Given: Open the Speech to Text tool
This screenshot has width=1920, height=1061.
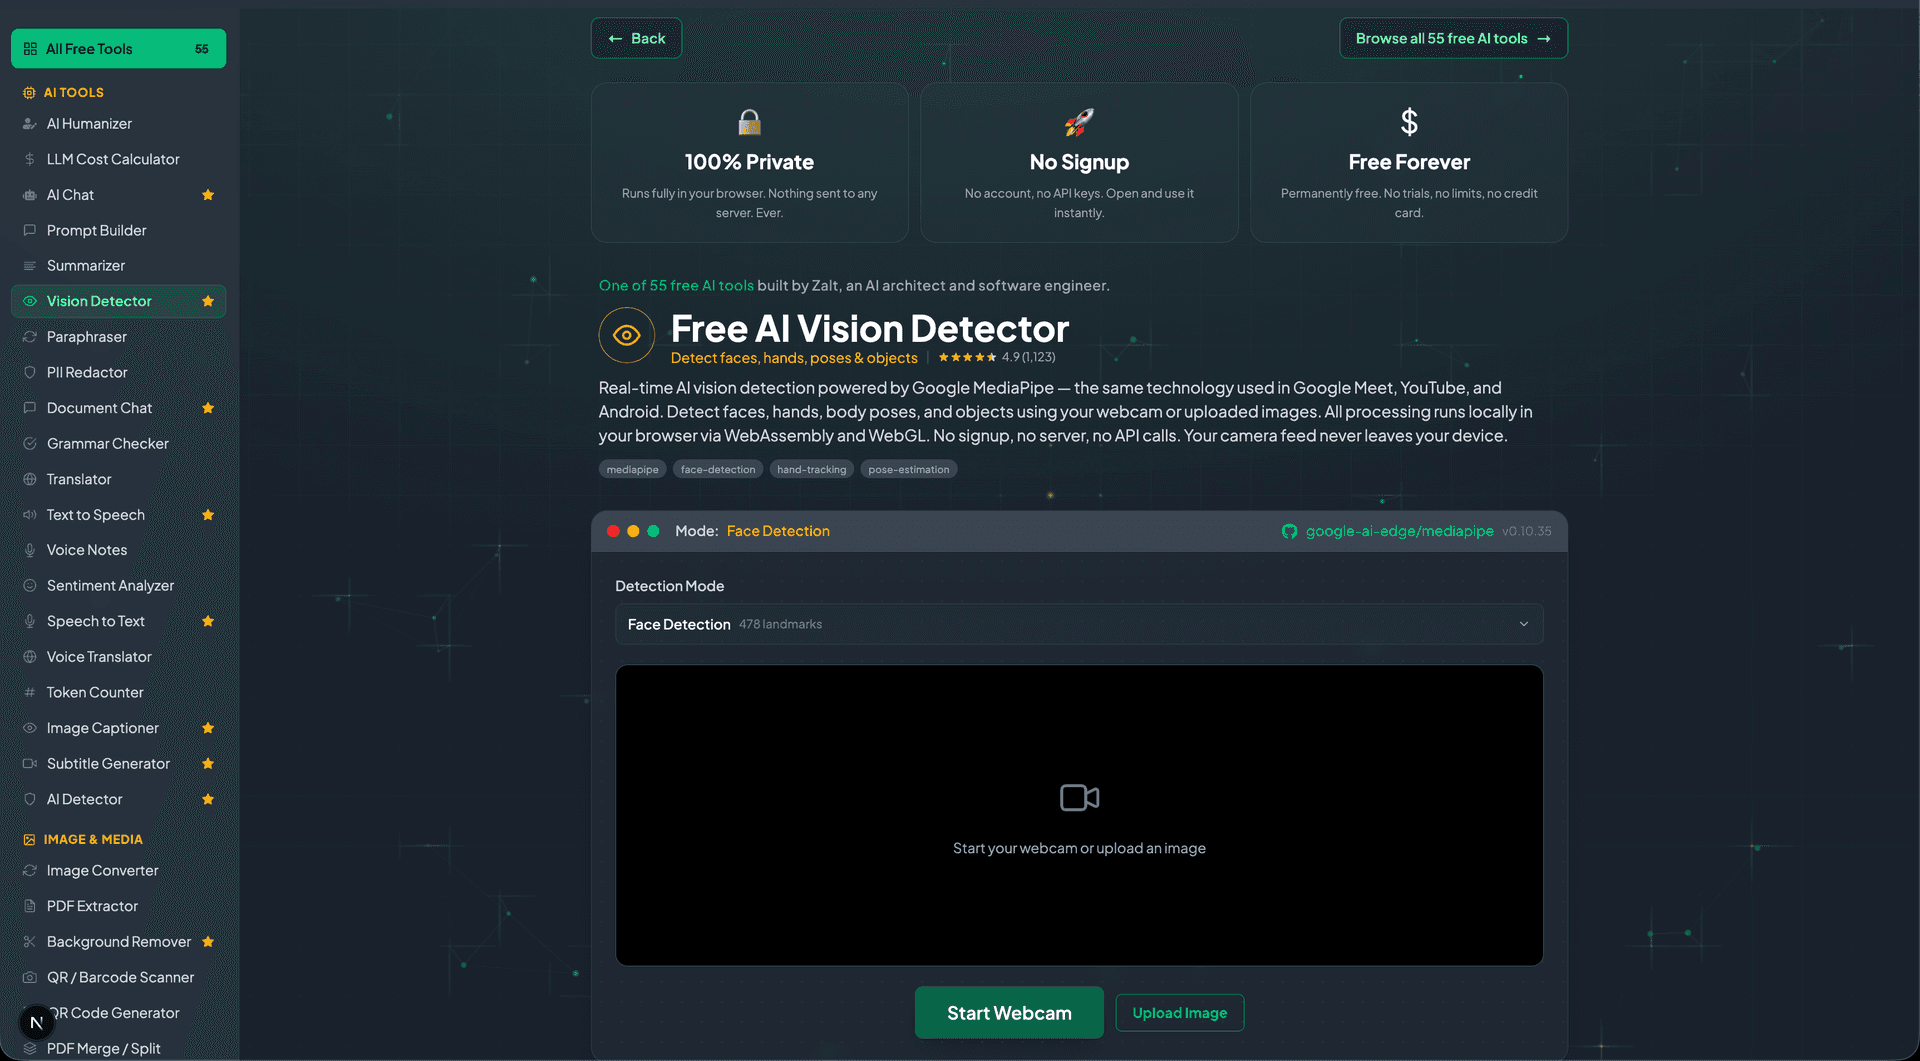Looking at the screenshot, I should [118, 621].
